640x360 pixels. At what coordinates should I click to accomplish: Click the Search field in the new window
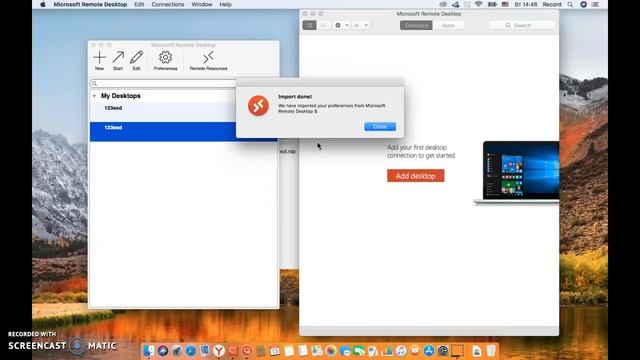click(x=522, y=25)
